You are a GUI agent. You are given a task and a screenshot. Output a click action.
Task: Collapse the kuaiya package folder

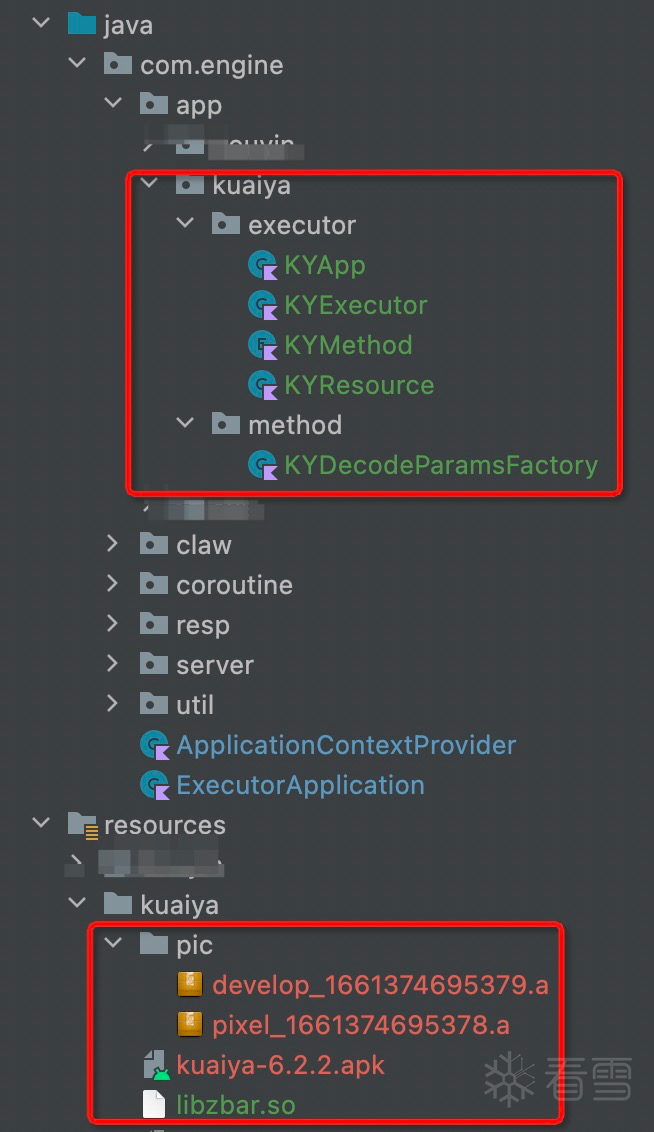coord(149,185)
